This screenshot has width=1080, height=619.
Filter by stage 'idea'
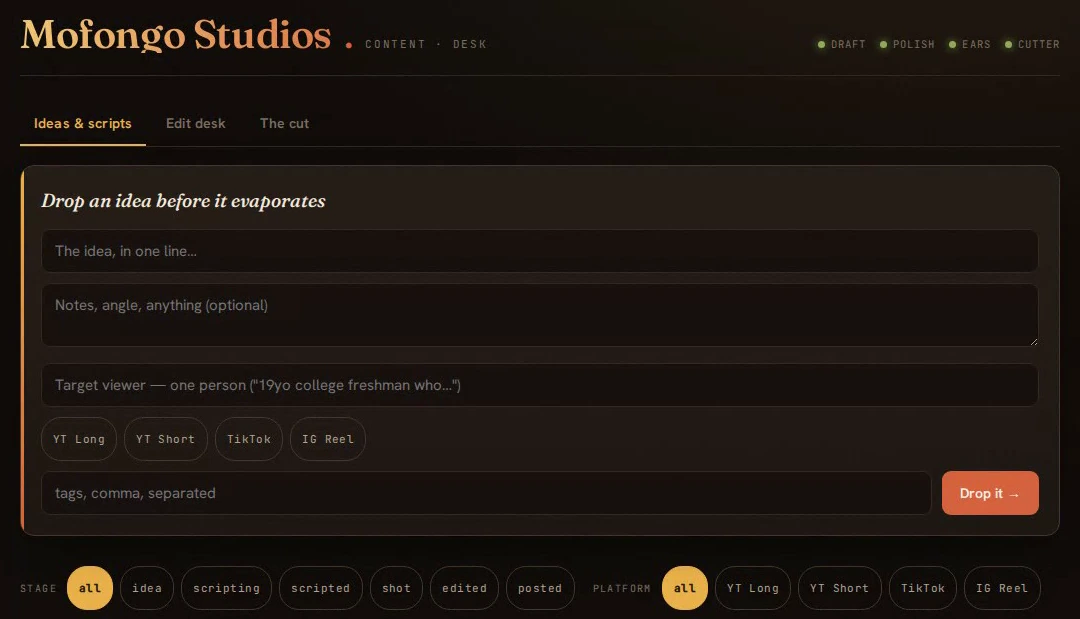tap(147, 588)
